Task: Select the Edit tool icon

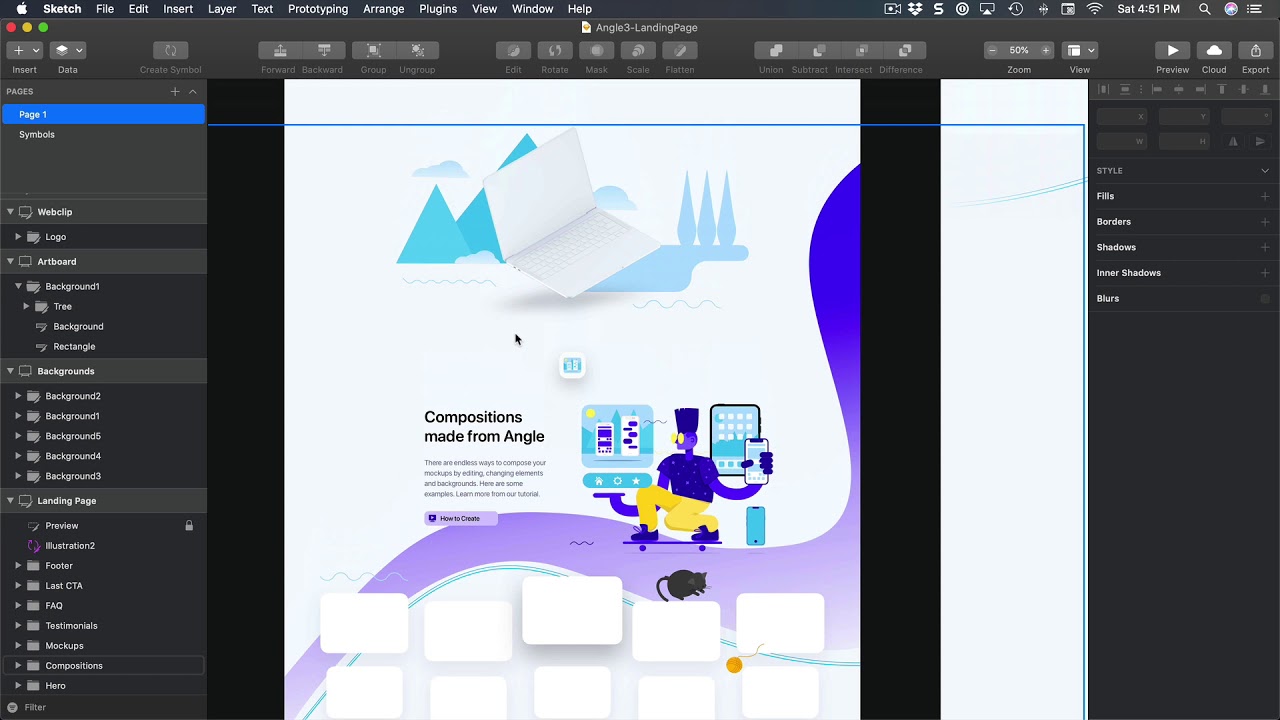Action: coord(513,50)
